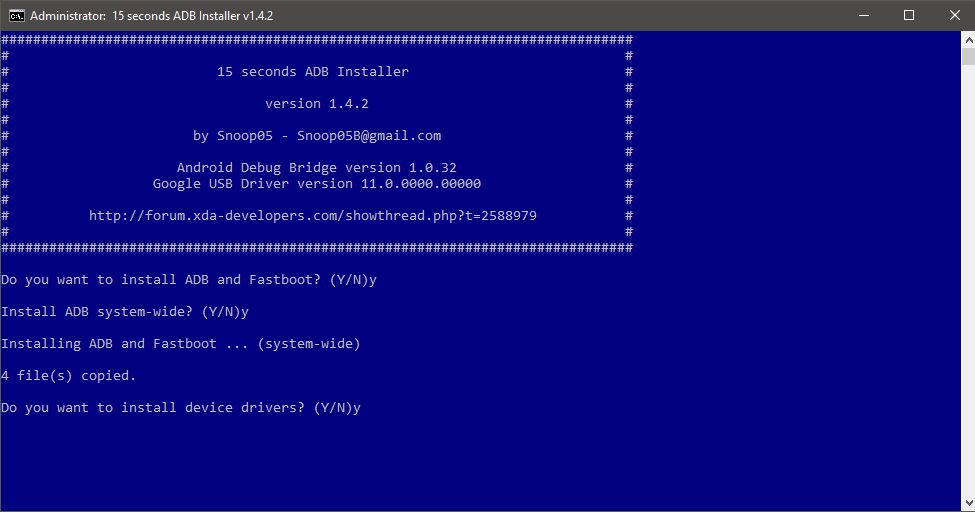Click the author line 'by Snoop05 - Snoop05B@gmail.com'
Screen dimensions: 975x512
317,136
